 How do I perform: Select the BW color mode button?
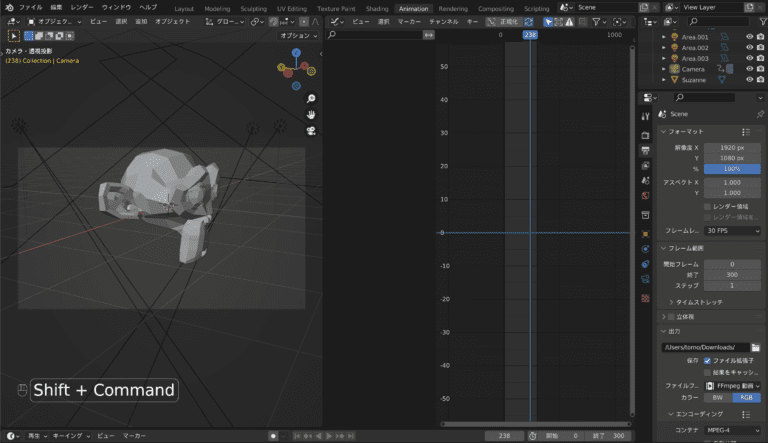point(718,398)
